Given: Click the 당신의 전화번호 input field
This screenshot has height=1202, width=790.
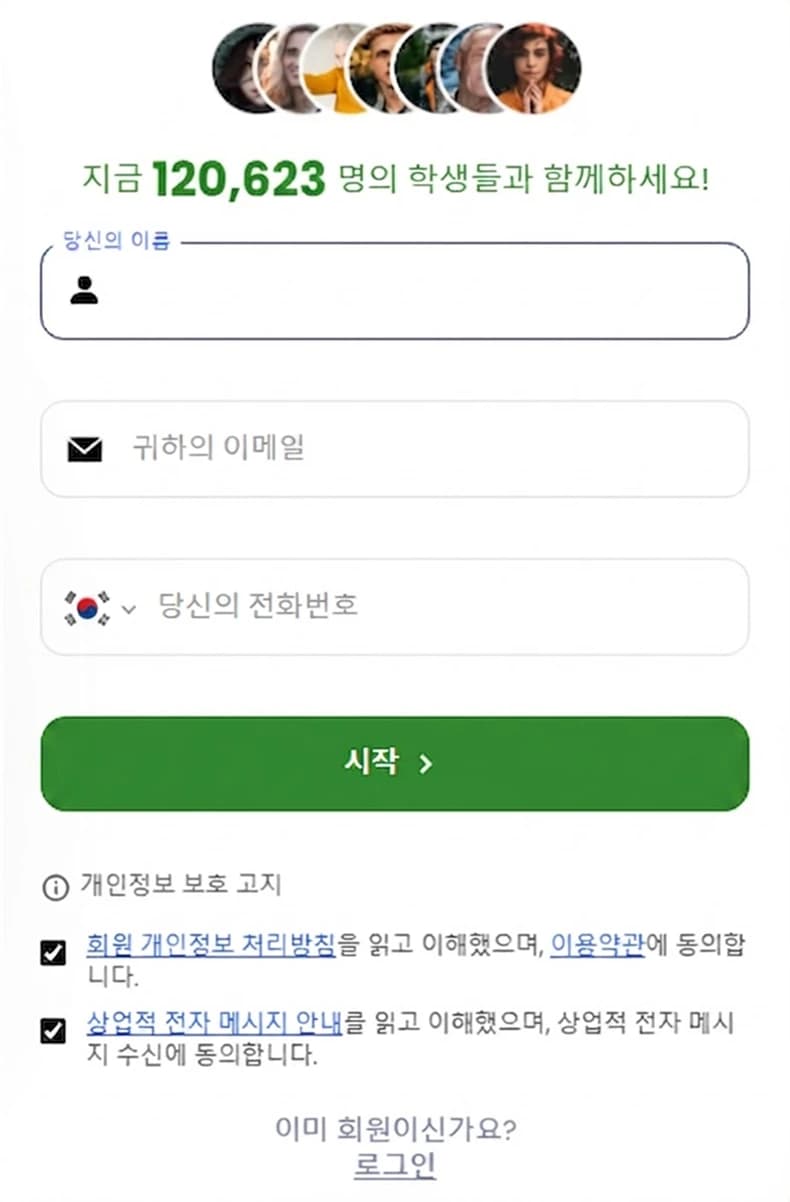Looking at the screenshot, I should coord(395,607).
